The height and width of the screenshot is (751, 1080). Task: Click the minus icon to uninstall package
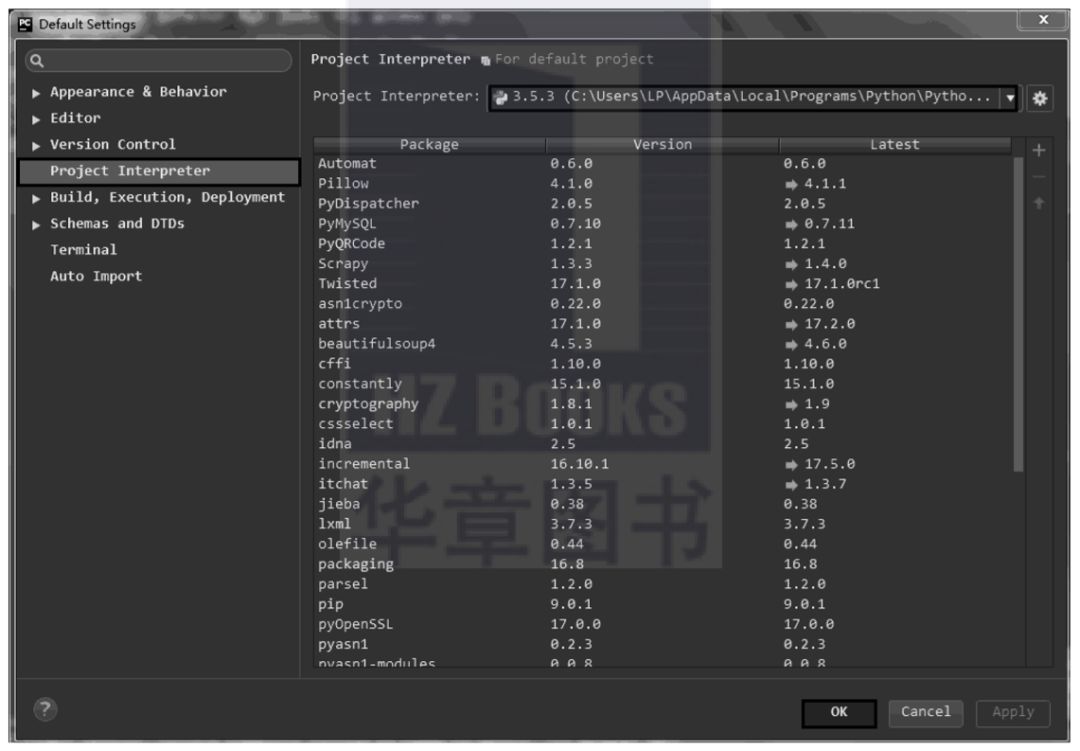pyautogui.click(x=1039, y=177)
